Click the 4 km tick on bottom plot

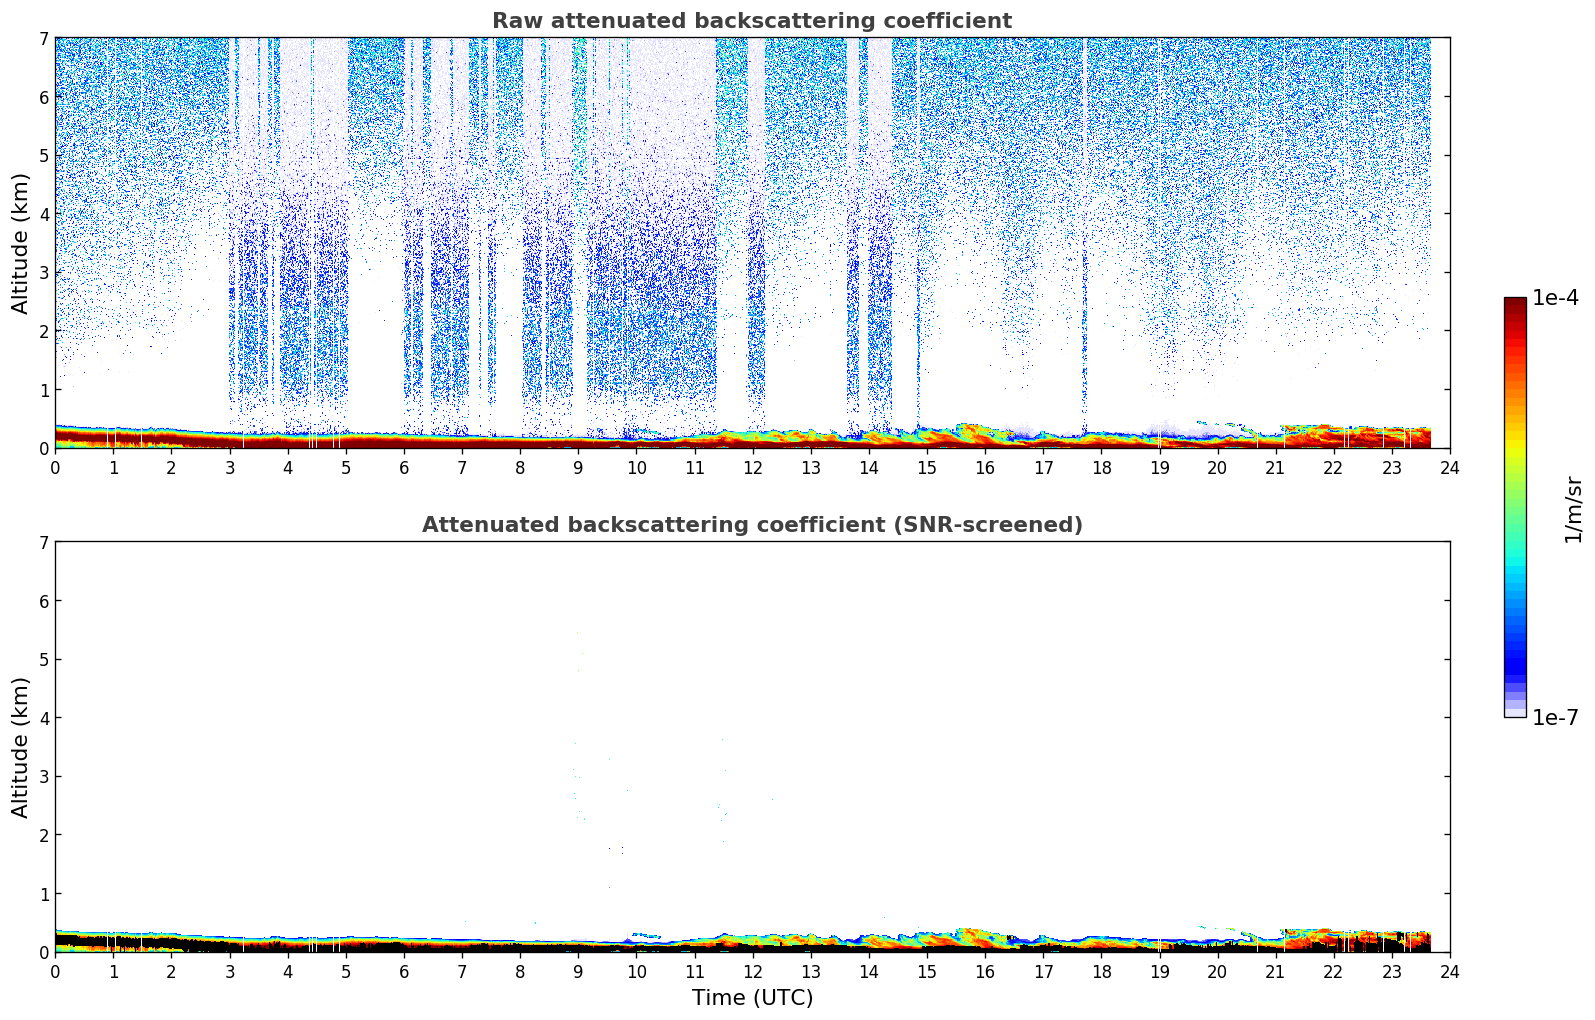[x=43, y=718]
